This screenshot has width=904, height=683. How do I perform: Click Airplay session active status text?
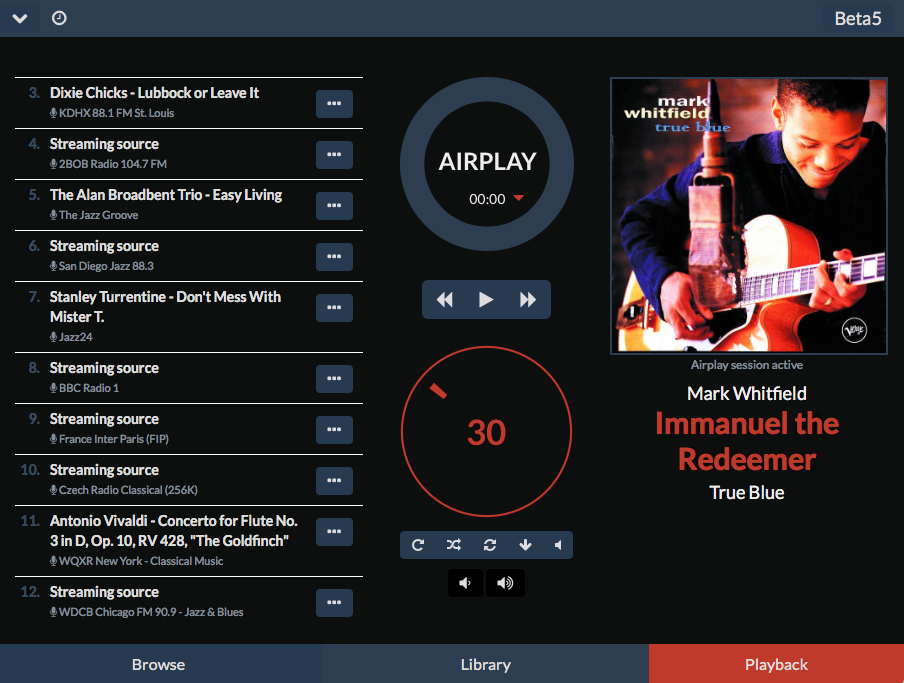pos(747,365)
